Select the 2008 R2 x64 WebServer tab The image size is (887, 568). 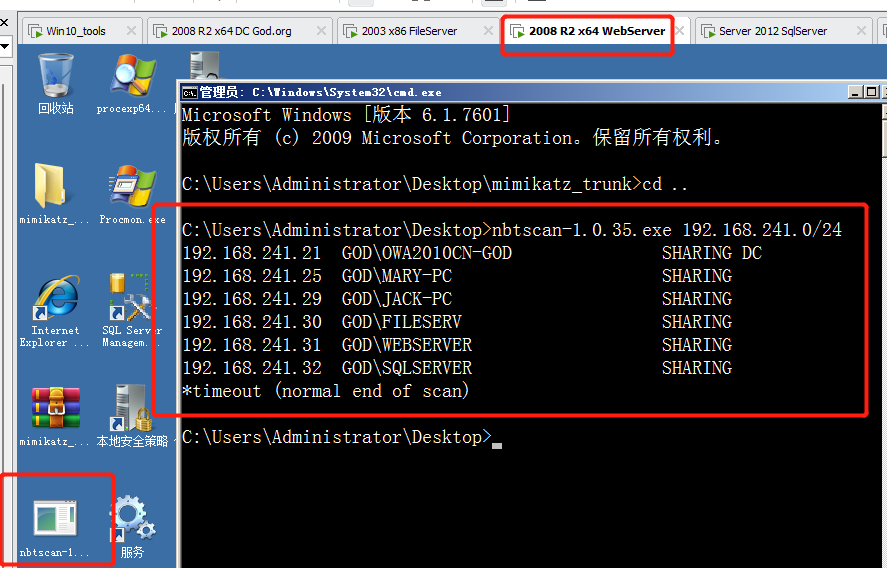(x=587, y=31)
